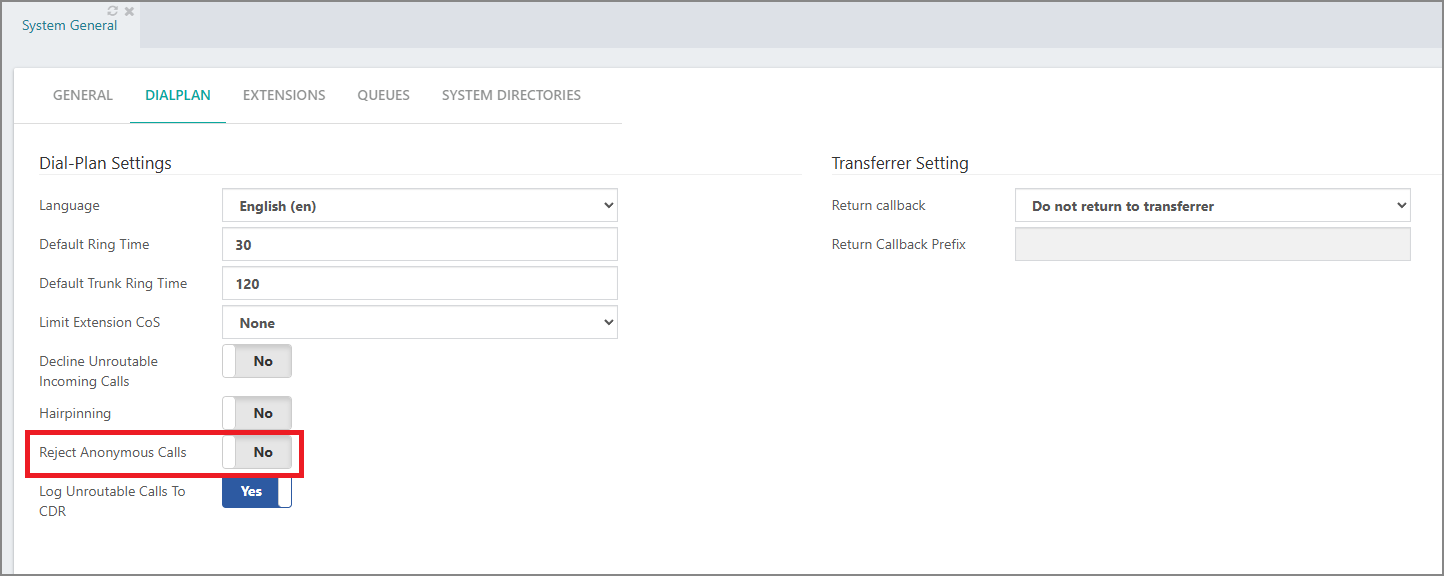Viewport: 1444px width, 576px height.
Task: Switch to SYSTEM DIRECTORIES tab
Action: click(x=511, y=95)
